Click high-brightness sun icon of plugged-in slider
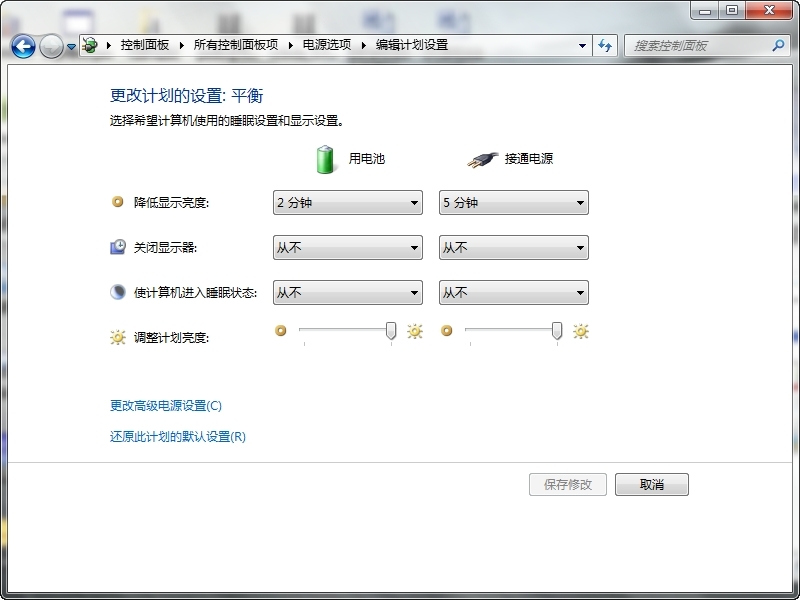 point(581,332)
